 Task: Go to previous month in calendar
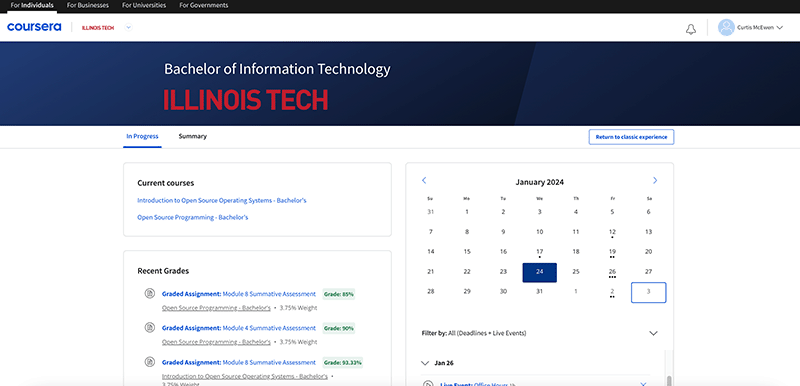pos(424,181)
